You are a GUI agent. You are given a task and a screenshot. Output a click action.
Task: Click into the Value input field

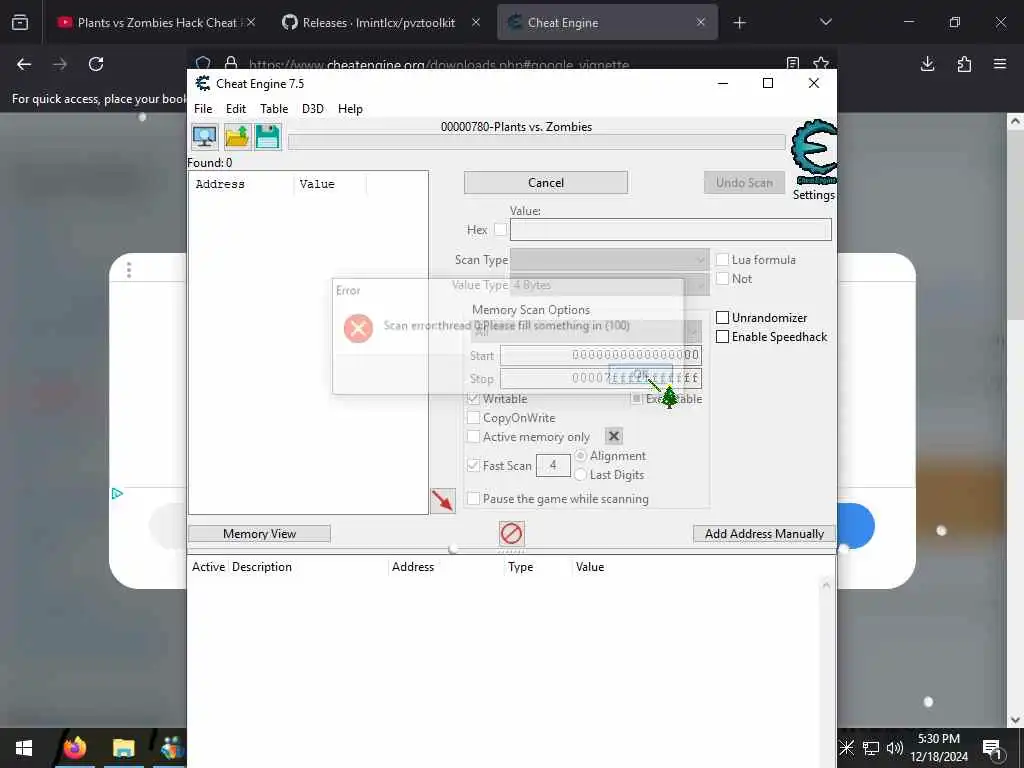[671, 229]
